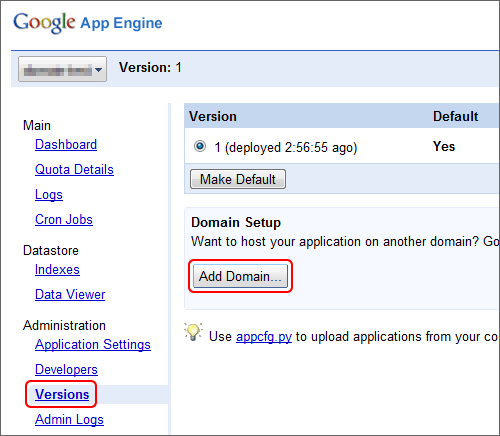Open the Logs page

point(49,195)
